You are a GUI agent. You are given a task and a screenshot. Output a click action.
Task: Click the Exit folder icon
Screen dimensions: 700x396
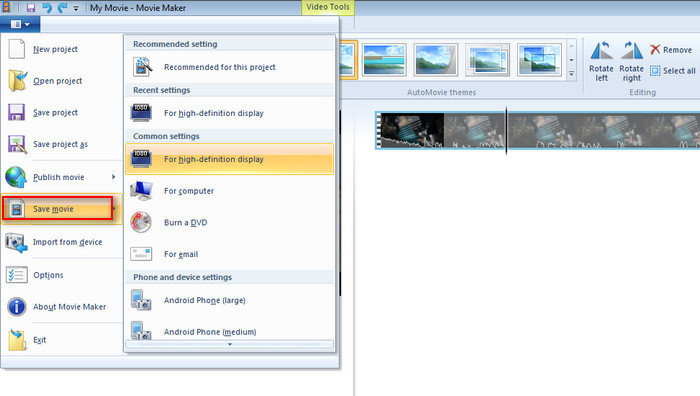pyautogui.click(x=17, y=339)
